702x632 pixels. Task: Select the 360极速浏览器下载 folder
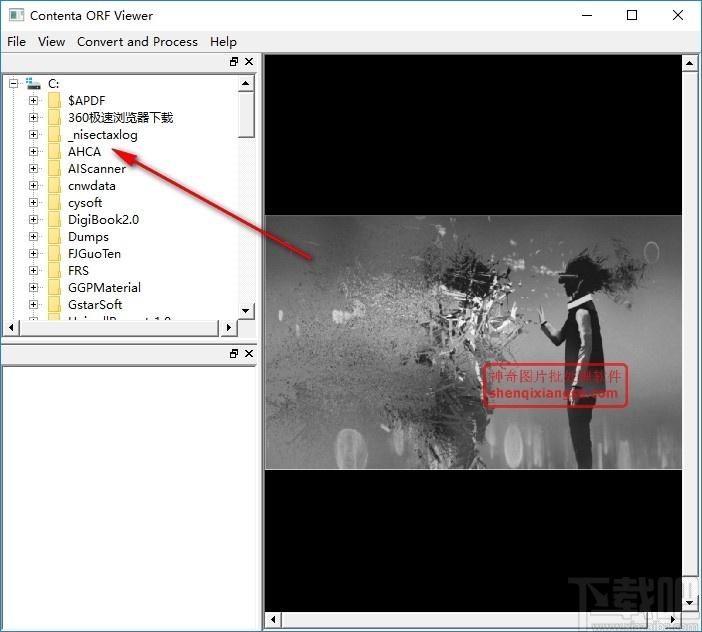tap(120, 117)
